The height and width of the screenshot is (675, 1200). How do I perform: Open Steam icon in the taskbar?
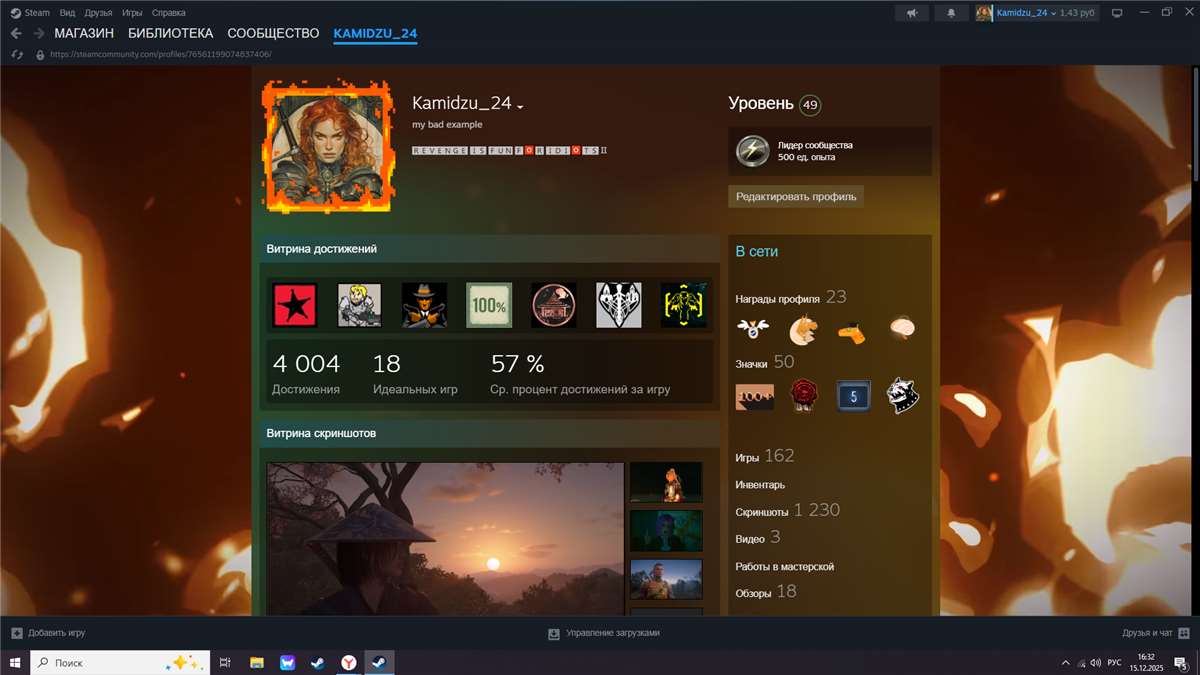378,662
